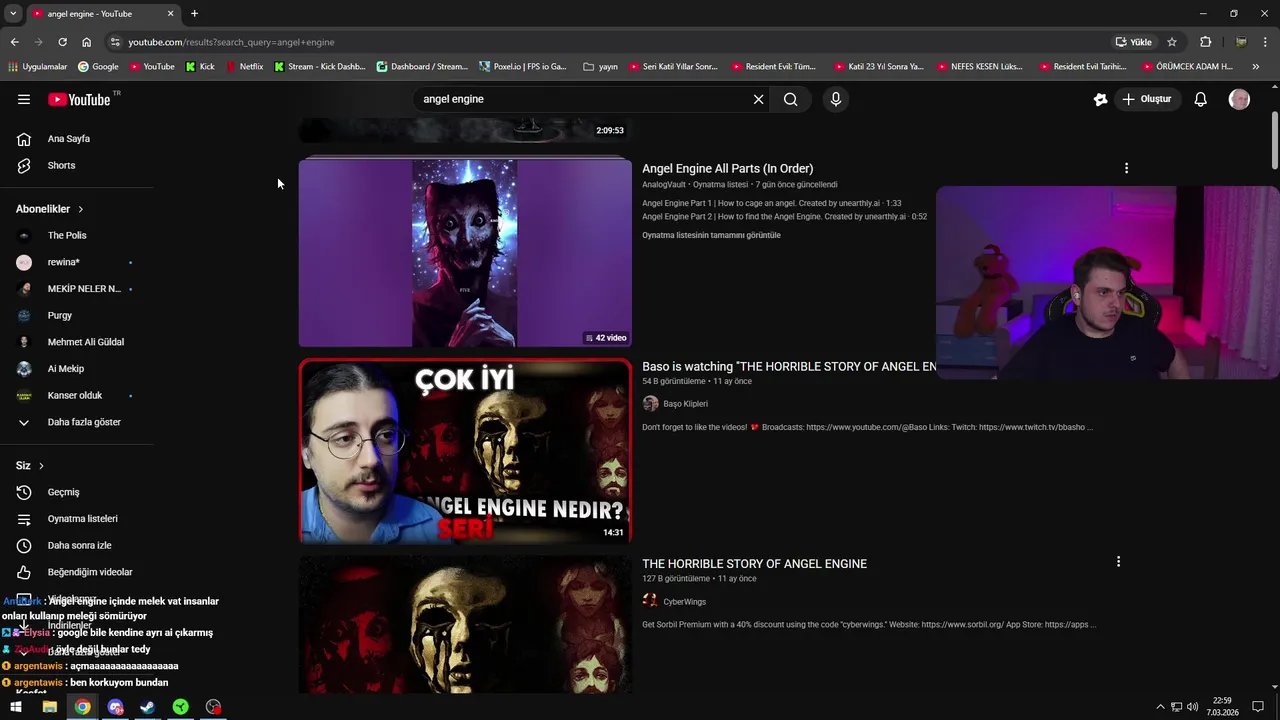
Task: Reload the page in Chrome
Action: [62, 42]
